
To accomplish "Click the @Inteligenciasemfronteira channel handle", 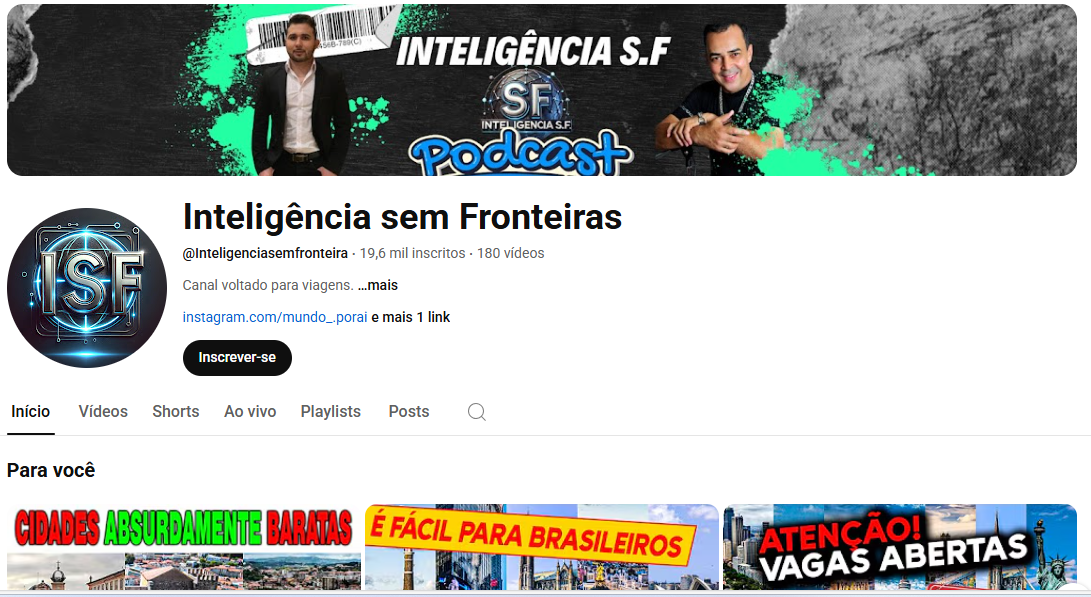I will 265,253.
